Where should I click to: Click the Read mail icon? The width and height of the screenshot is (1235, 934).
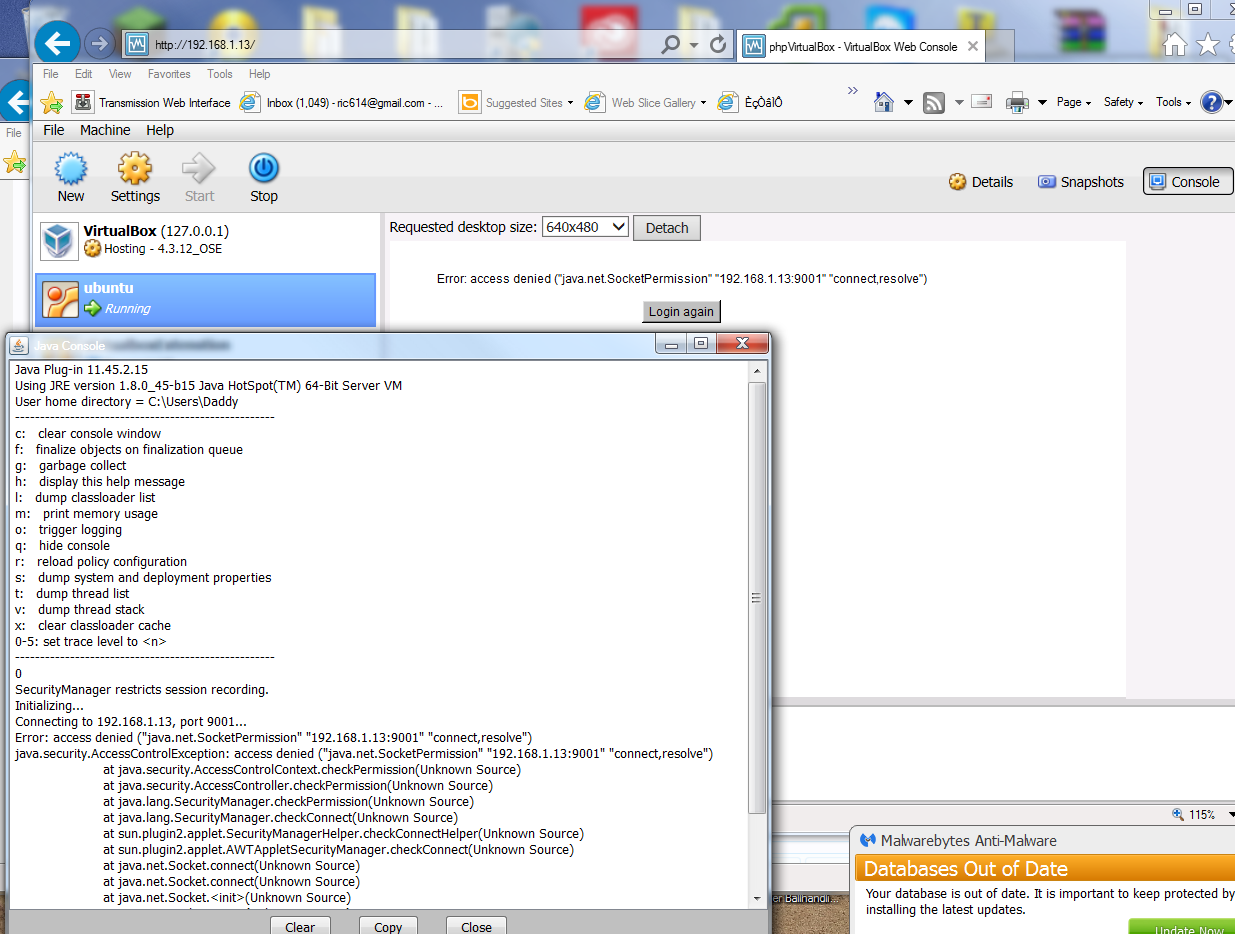(981, 102)
